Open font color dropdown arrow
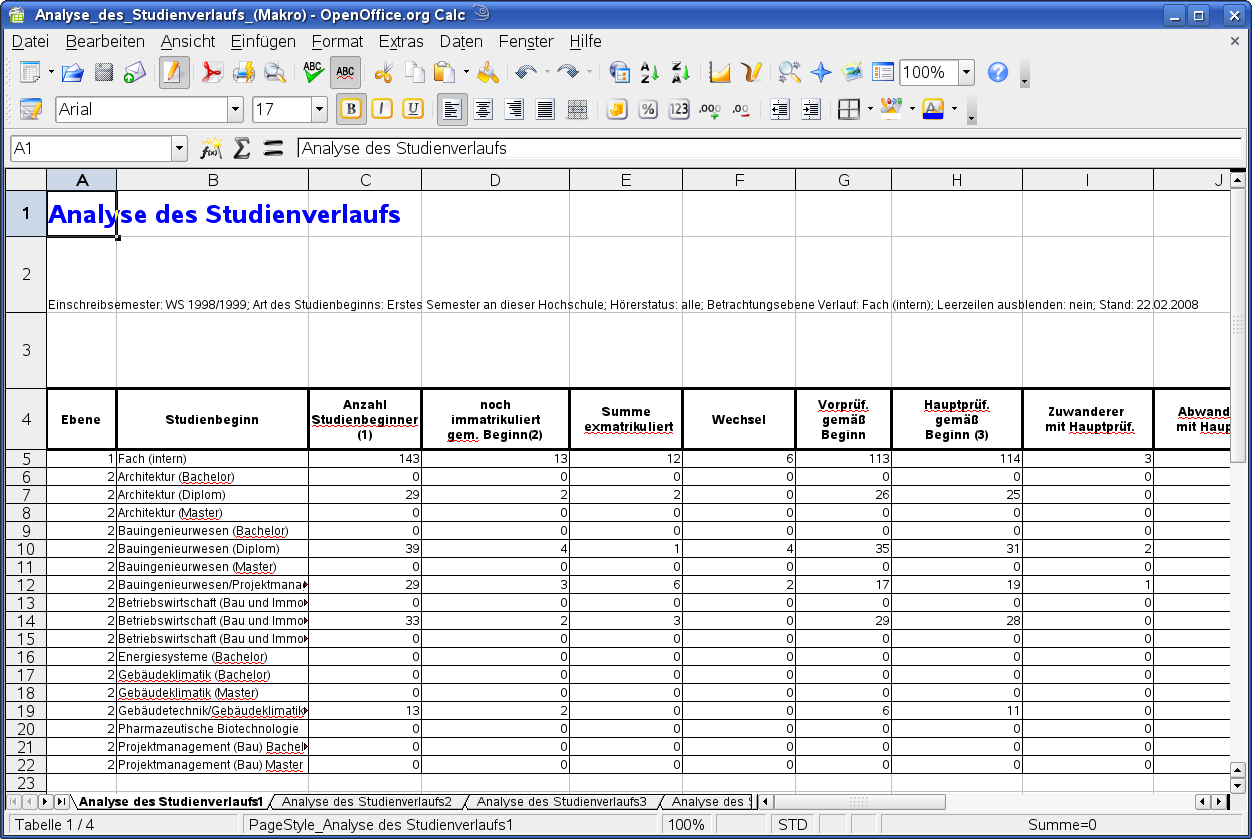The height and width of the screenshot is (839, 1252). 954,109
